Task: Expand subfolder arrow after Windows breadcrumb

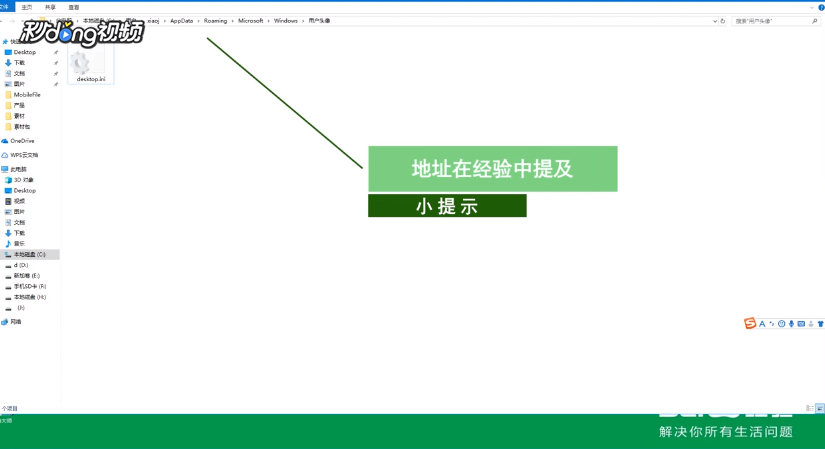Action: point(303,21)
